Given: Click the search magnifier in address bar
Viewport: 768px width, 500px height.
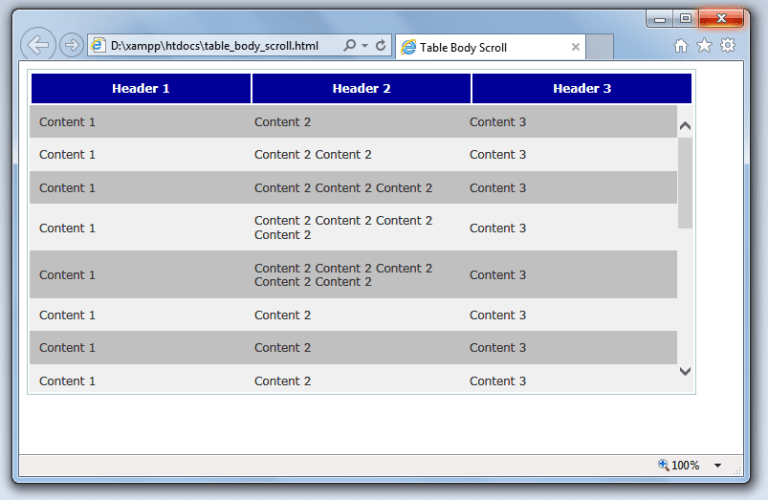Looking at the screenshot, I should [349, 46].
